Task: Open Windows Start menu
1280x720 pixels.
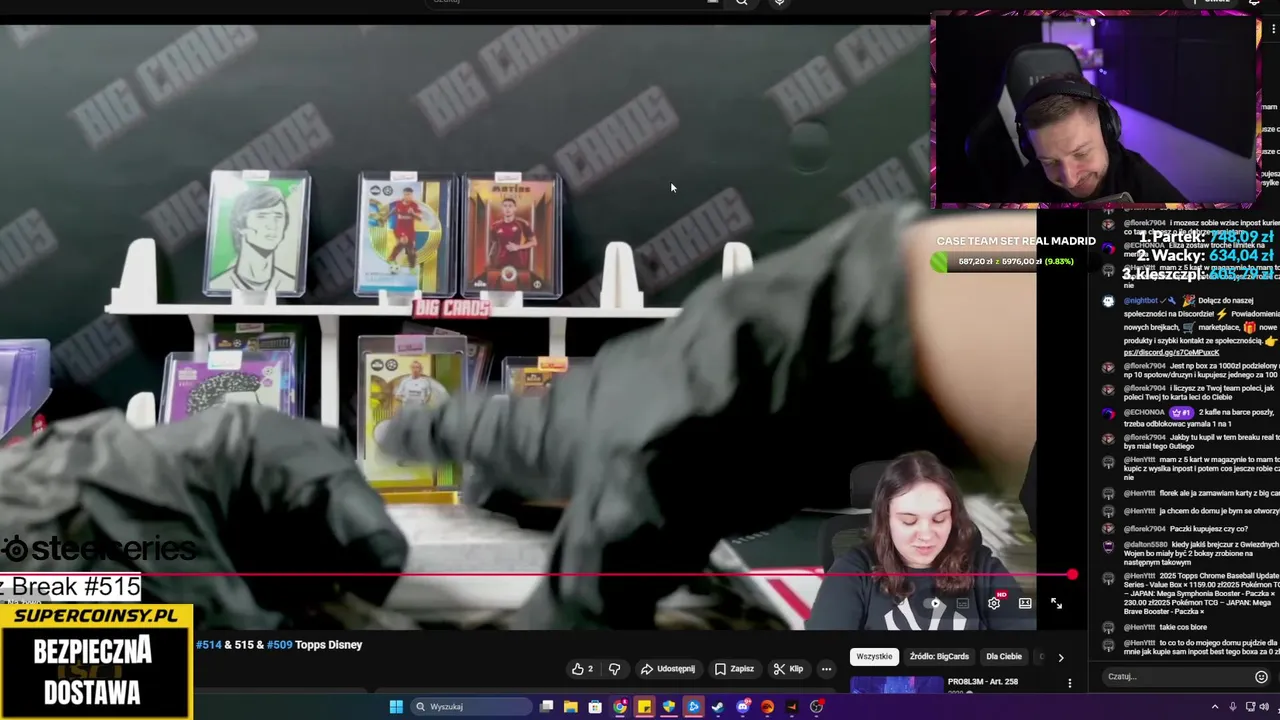Action: click(396, 707)
